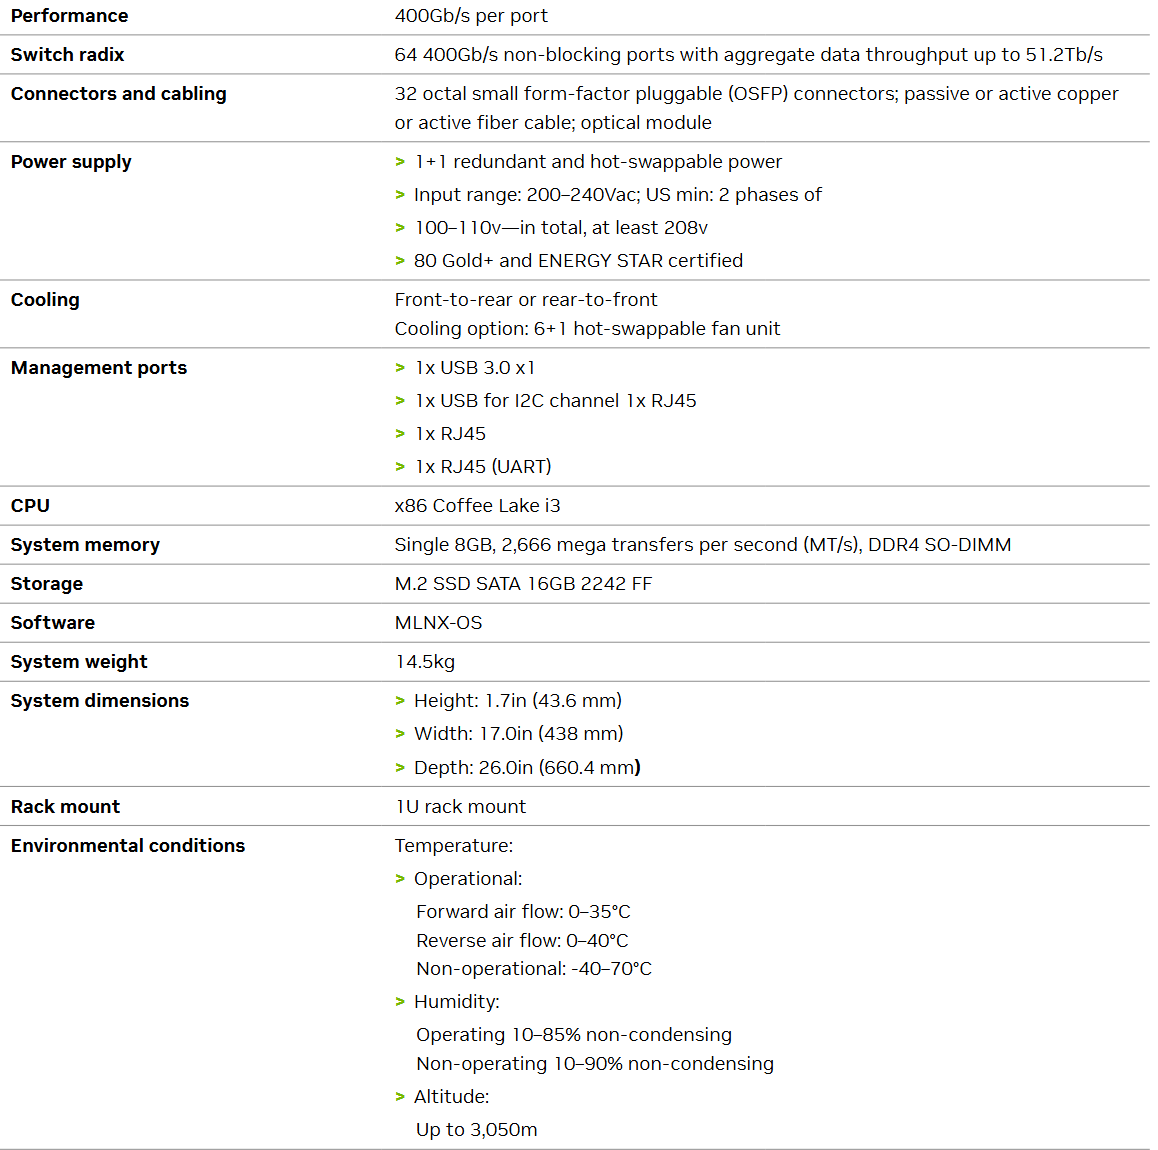Click the green arrow beside "Depth: 26.0in"
This screenshot has height=1150, width=1158.
click(x=400, y=768)
